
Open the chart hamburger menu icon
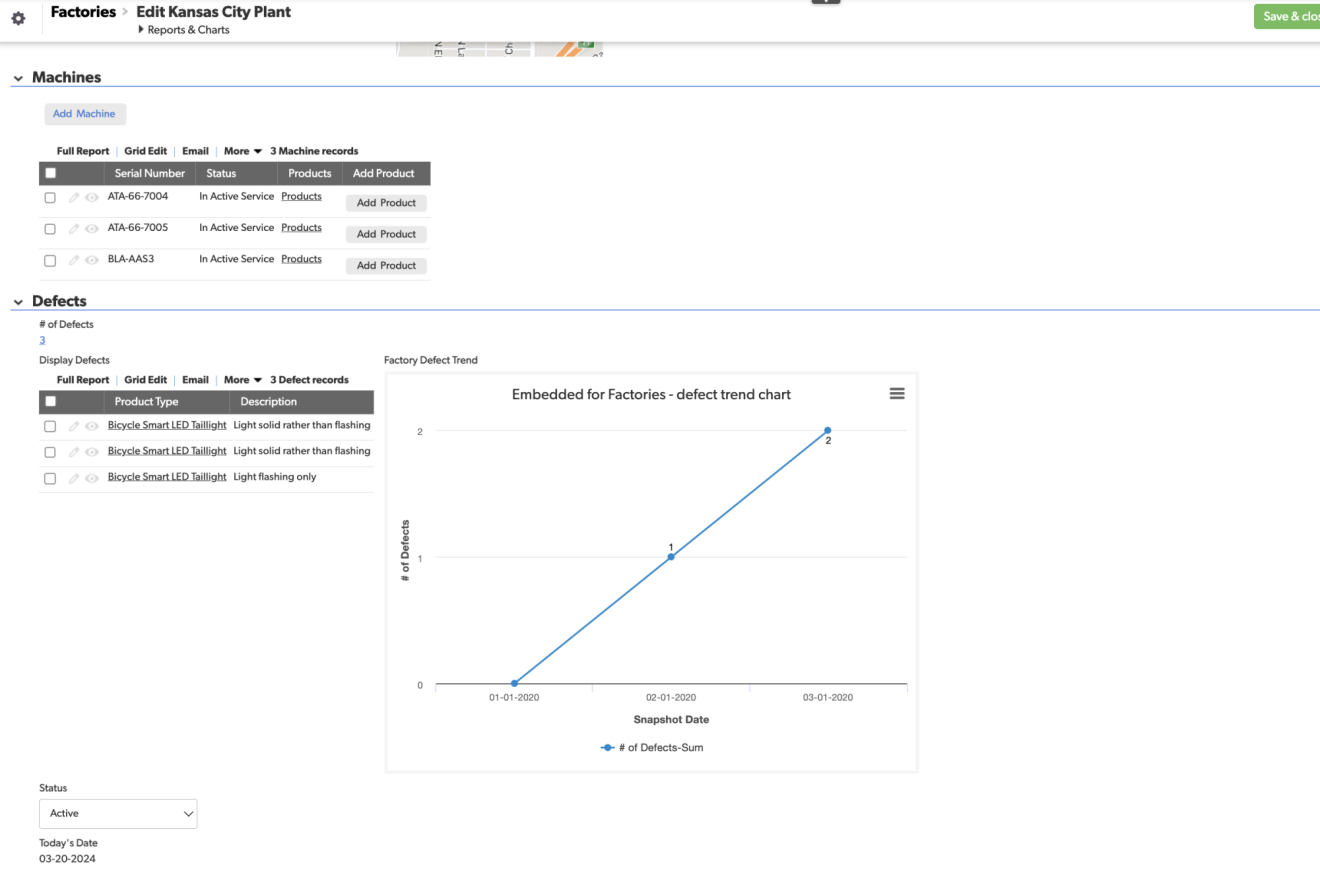897,394
